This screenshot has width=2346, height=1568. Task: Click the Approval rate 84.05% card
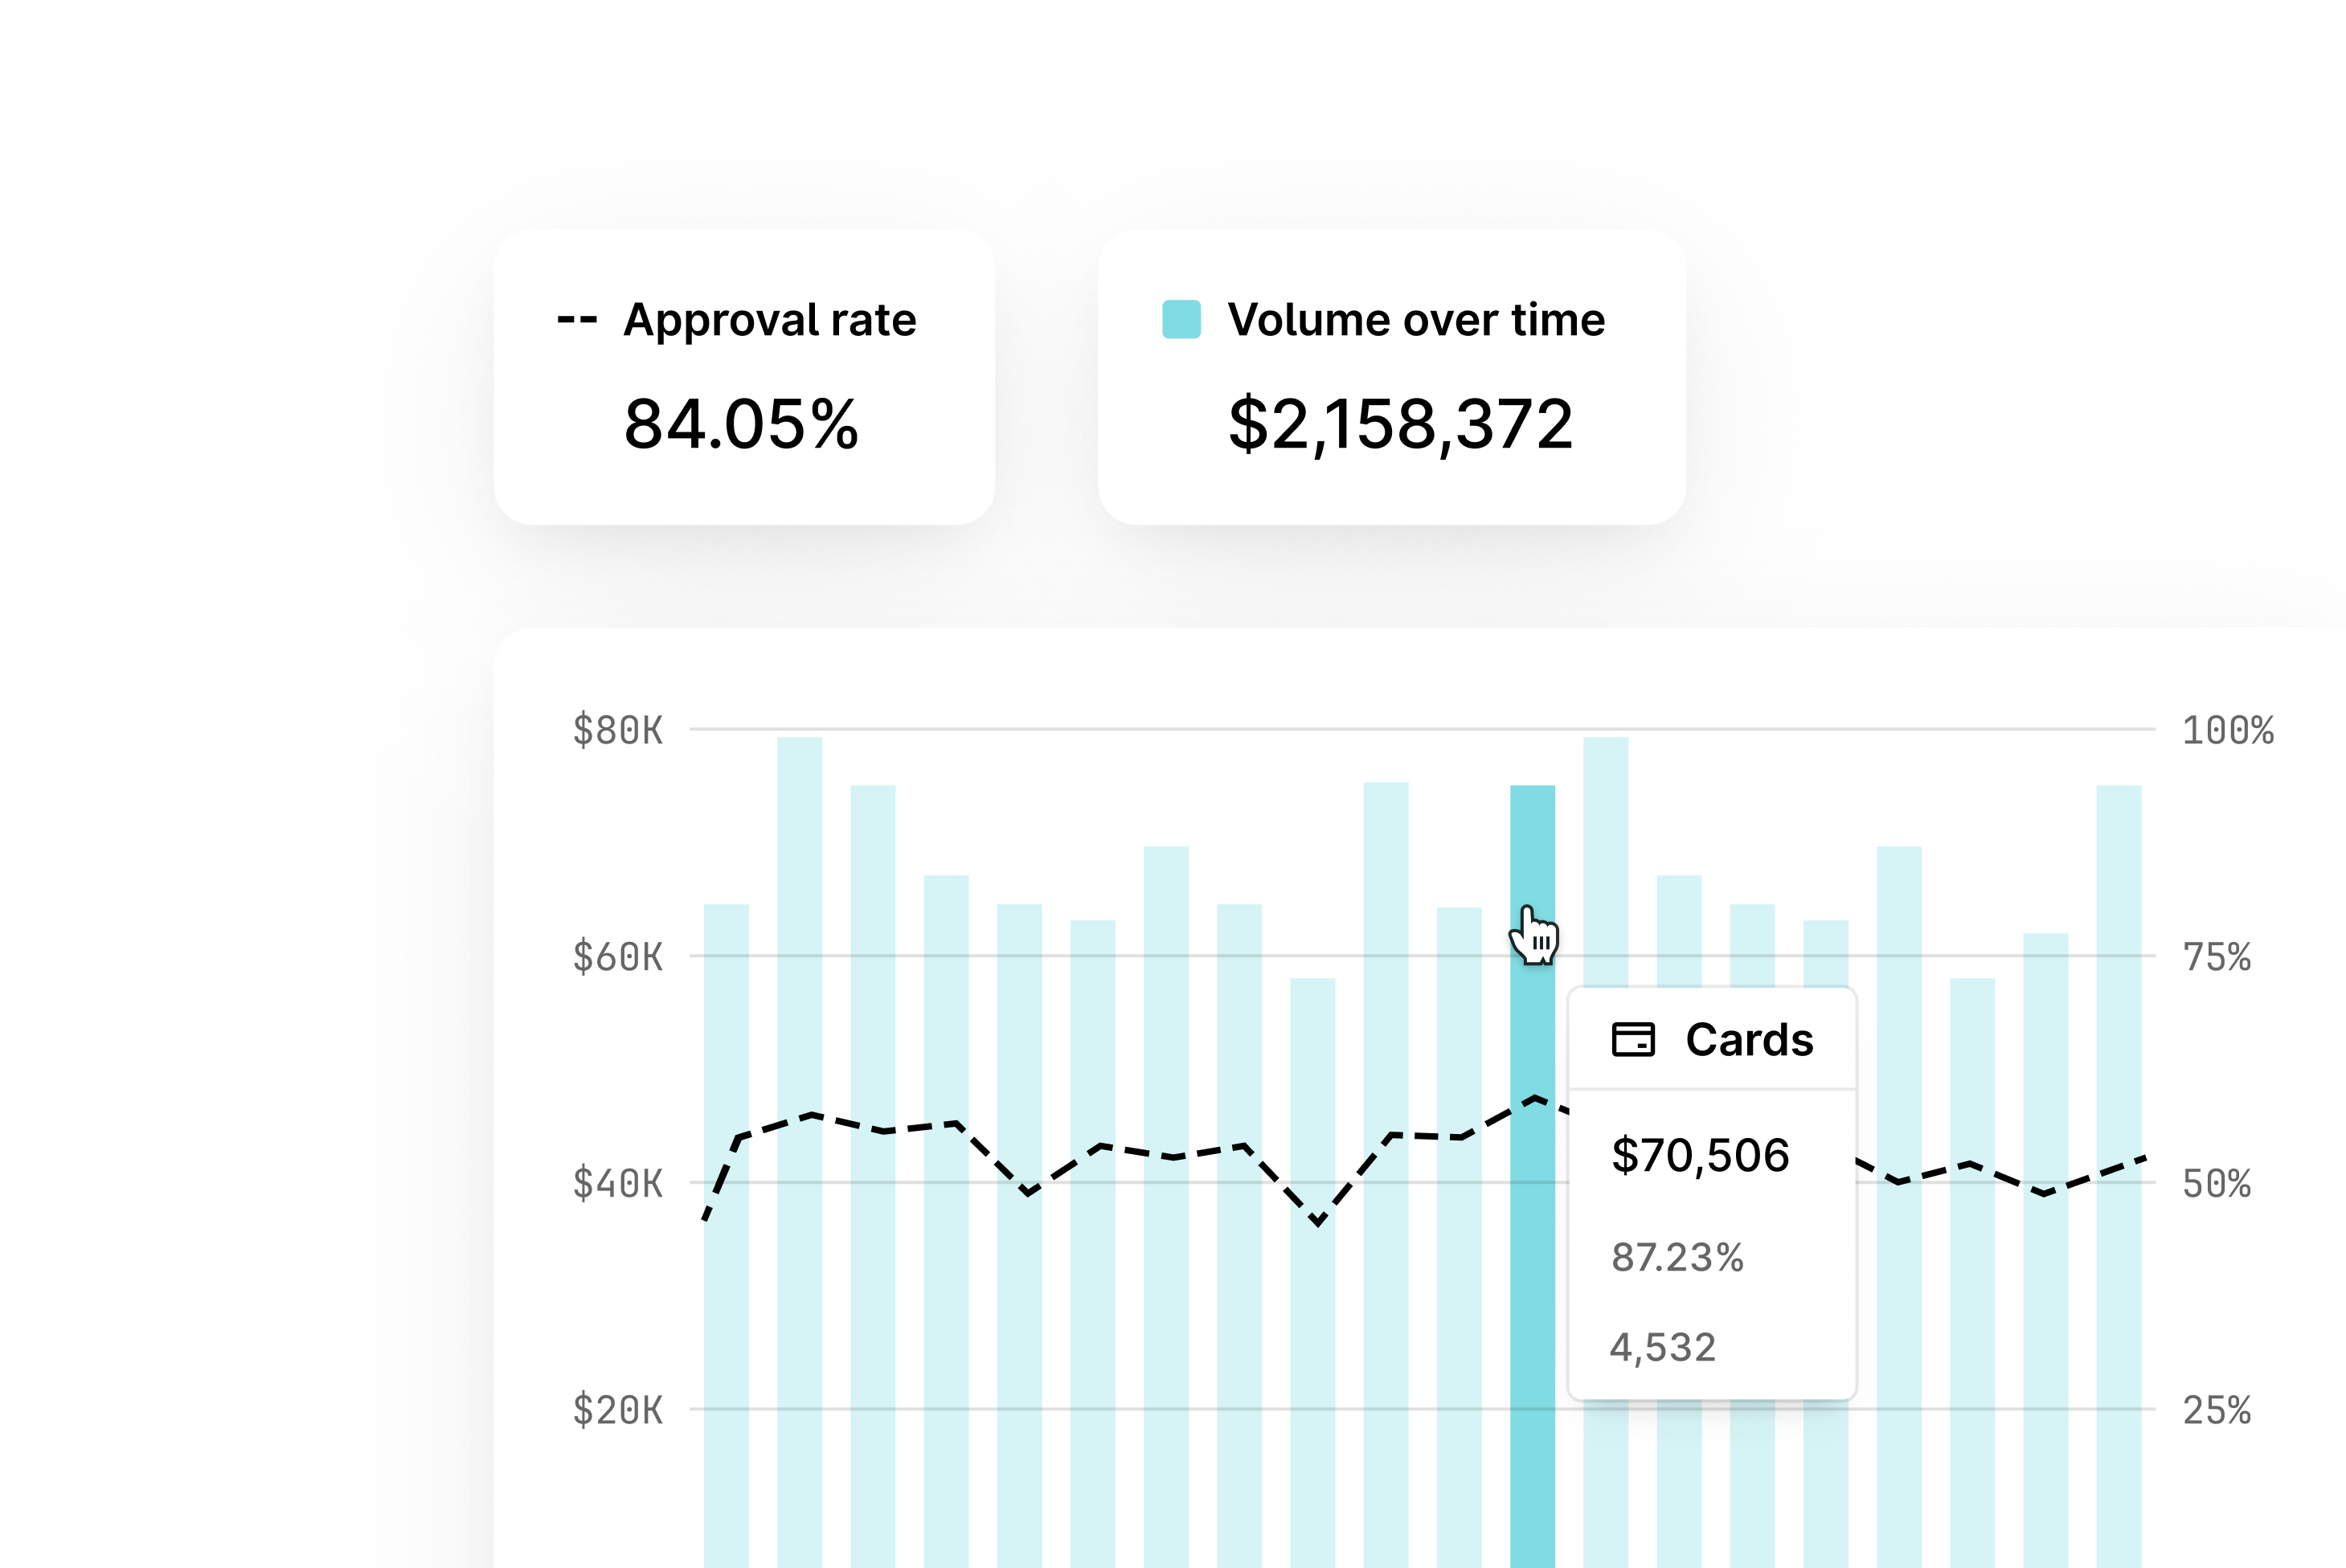(743, 377)
